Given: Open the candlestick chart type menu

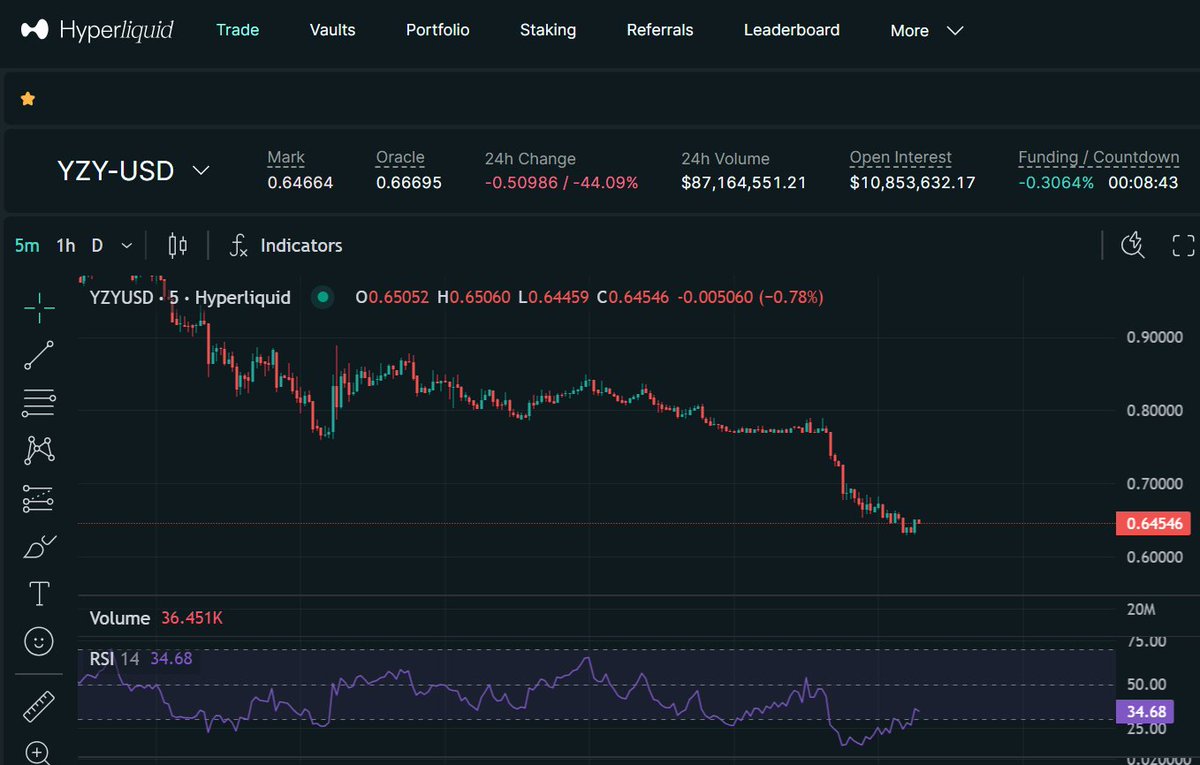Looking at the screenshot, I should click(178, 245).
